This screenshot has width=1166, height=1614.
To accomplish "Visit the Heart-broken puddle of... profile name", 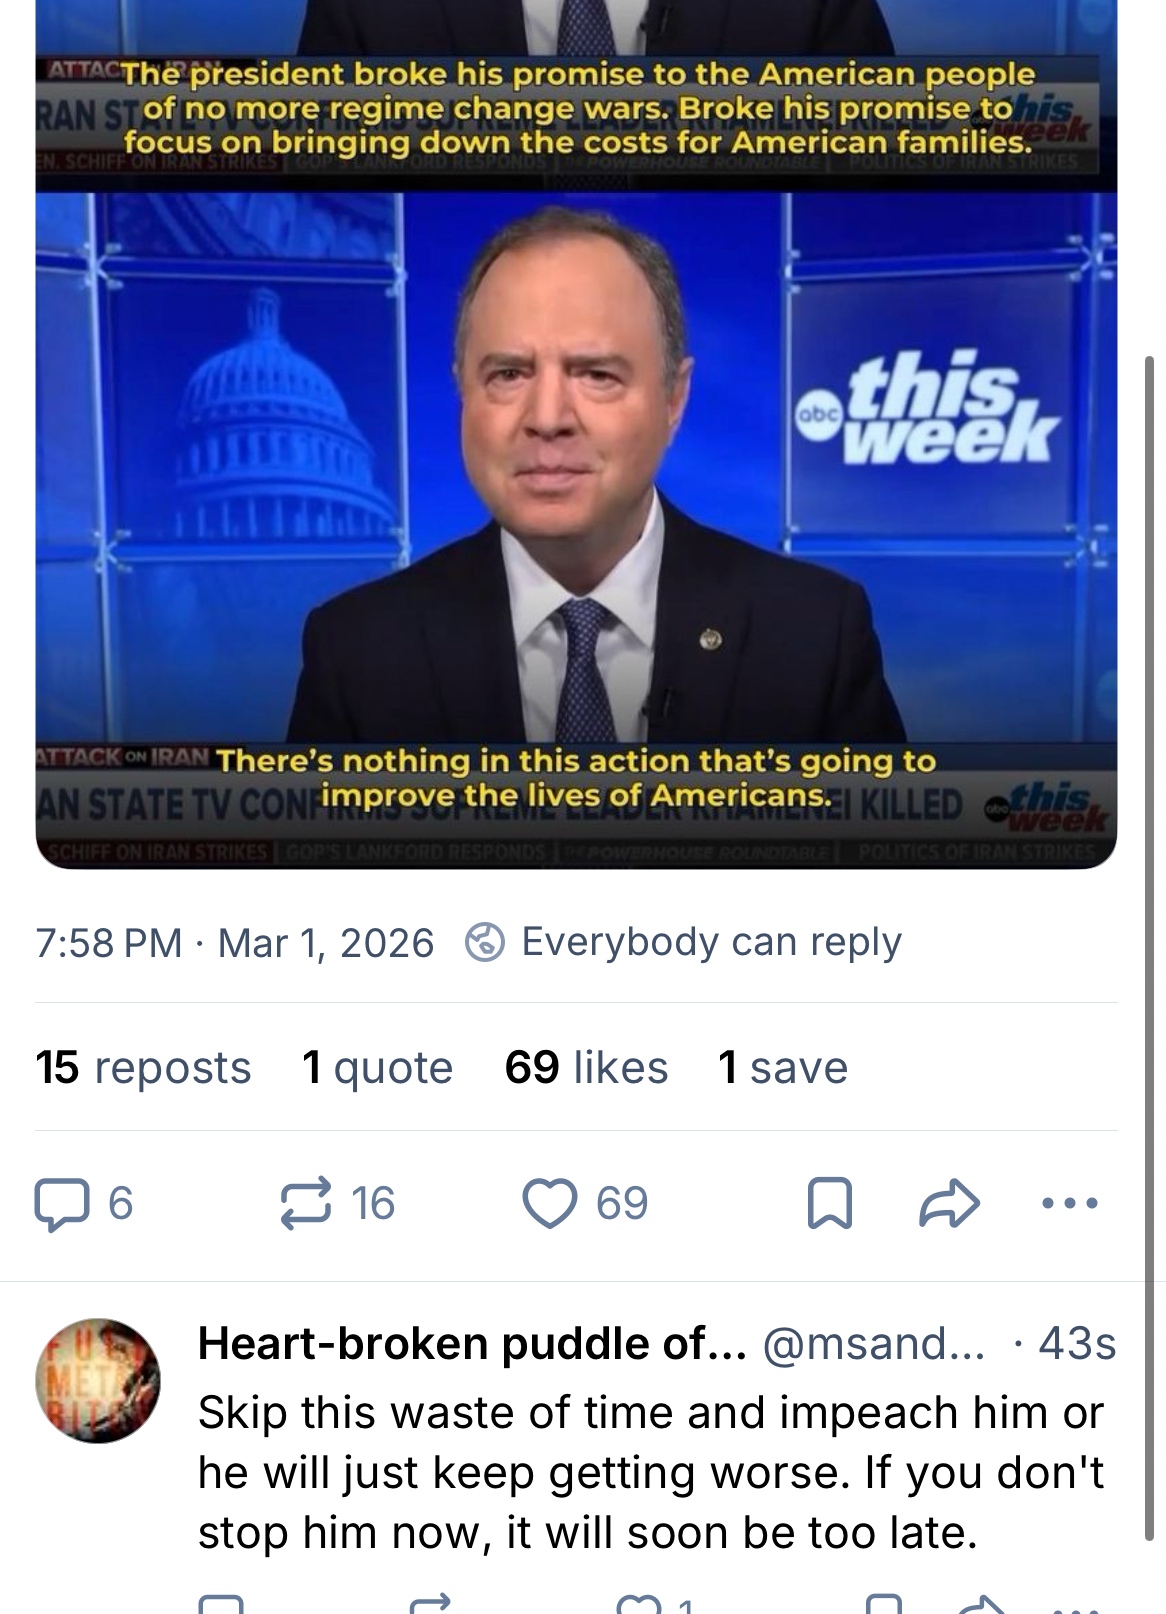I will [472, 1343].
